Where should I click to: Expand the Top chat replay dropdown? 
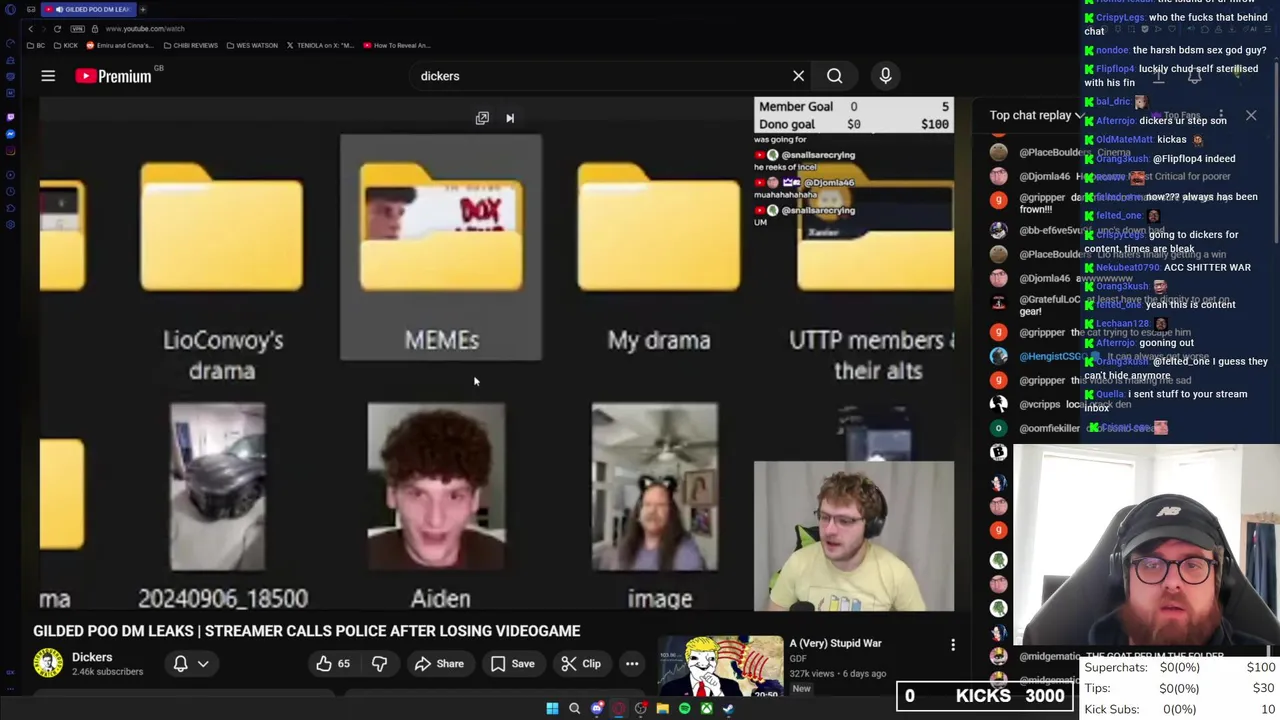(x=1036, y=115)
